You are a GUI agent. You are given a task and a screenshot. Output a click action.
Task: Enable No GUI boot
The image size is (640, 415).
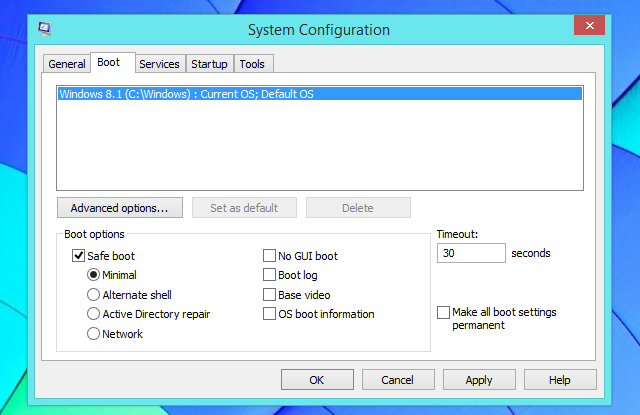coord(269,256)
